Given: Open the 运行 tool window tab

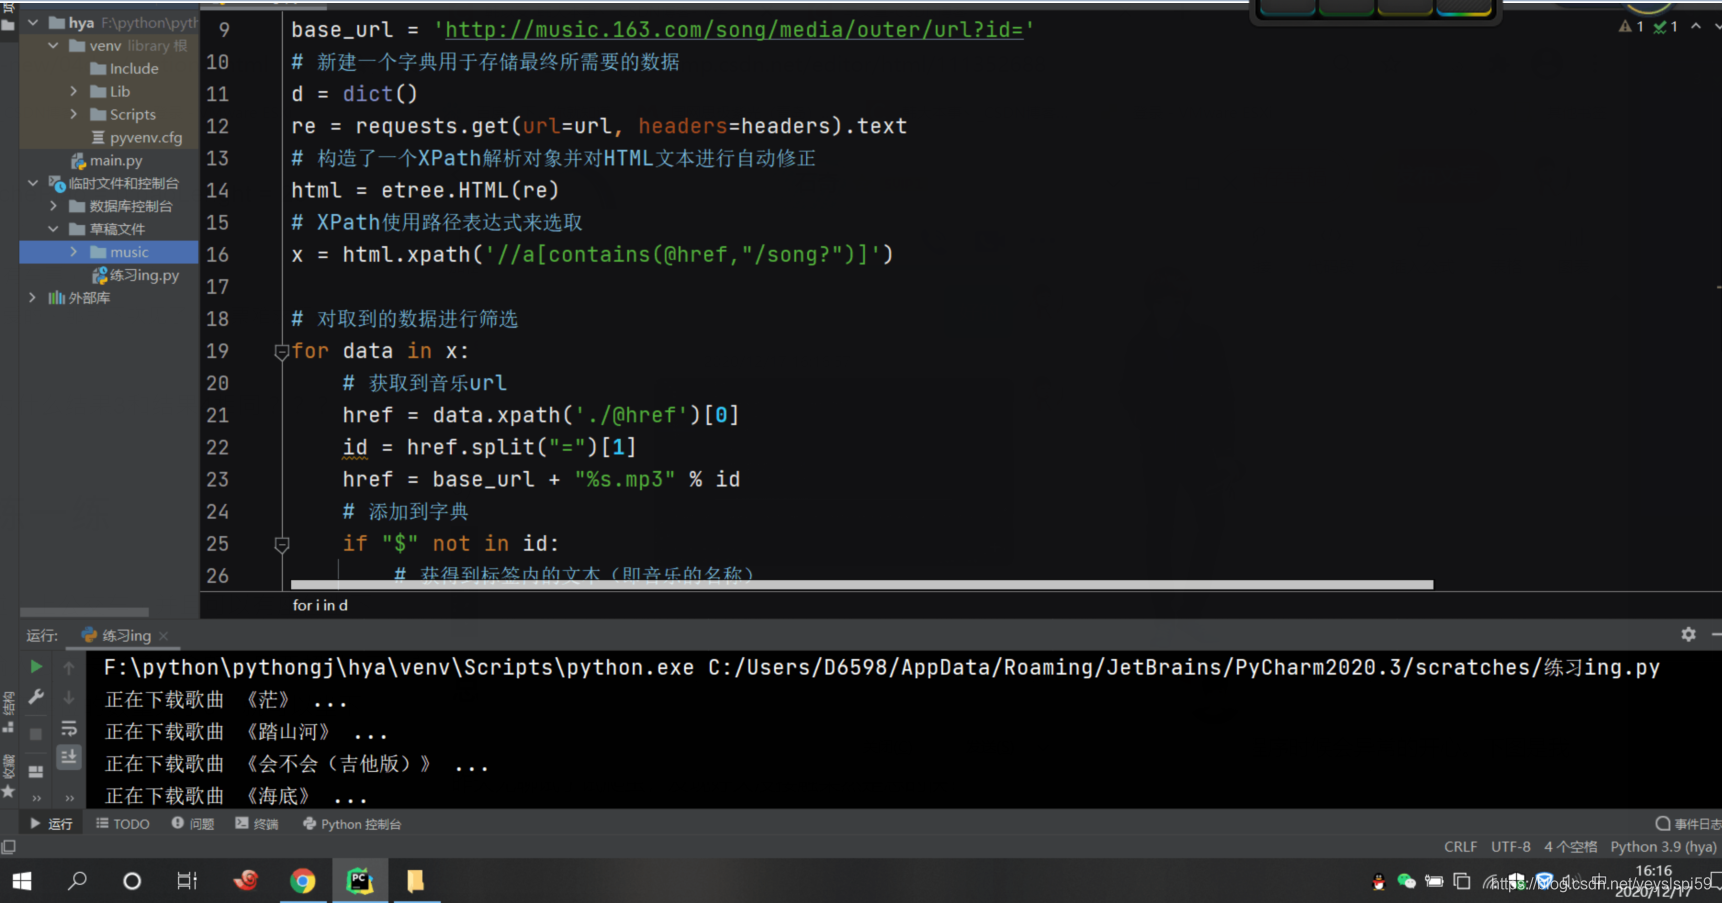Looking at the screenshot, I should pyautogui.click(x=51, y=824).
